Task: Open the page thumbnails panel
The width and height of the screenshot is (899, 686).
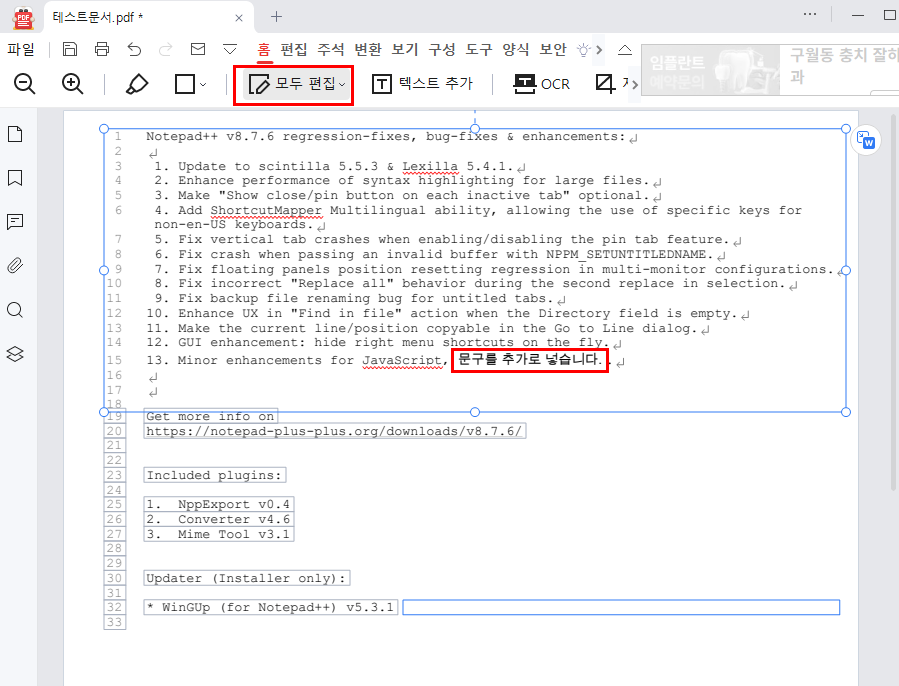Action: click(15, 134)
